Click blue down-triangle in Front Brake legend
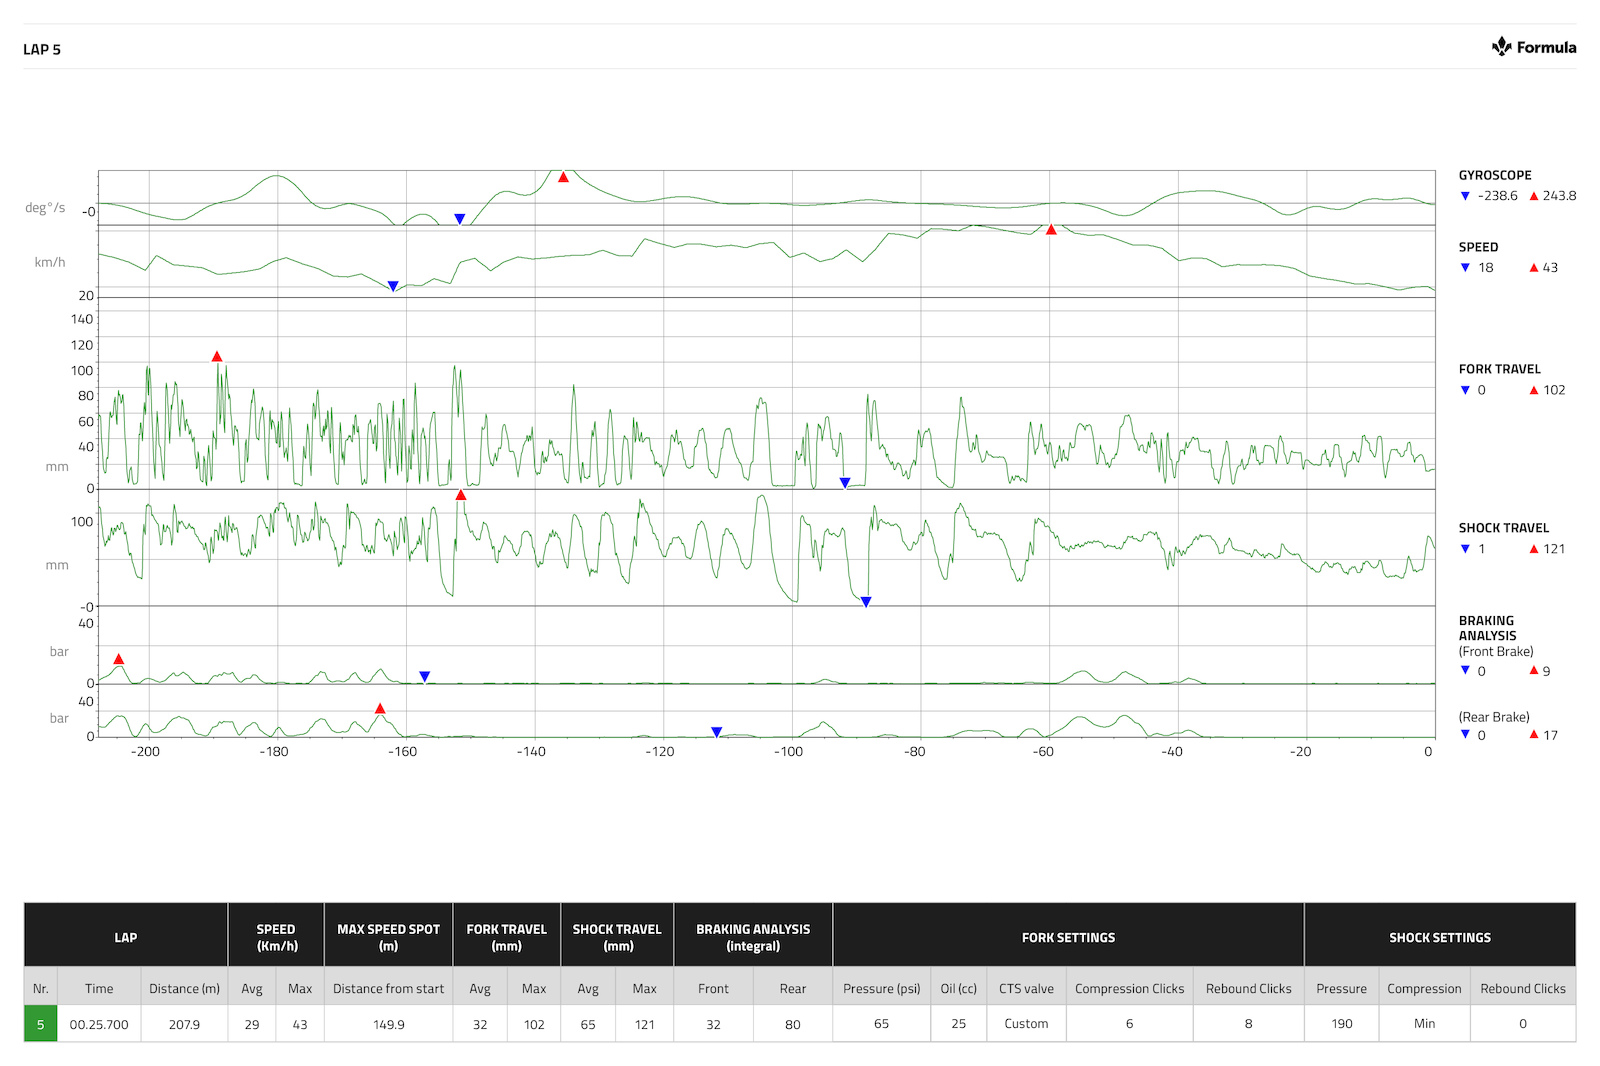The height and width of the screenshot is (1066, 1600). [1465, 670]
